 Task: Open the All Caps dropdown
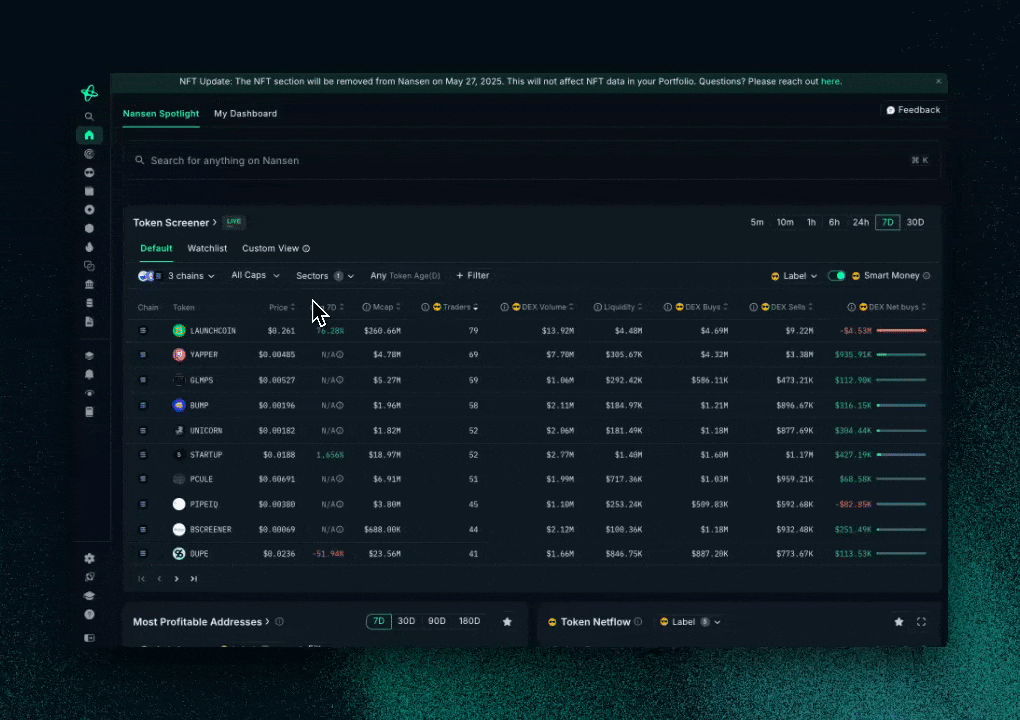click(x=256, y=276)
